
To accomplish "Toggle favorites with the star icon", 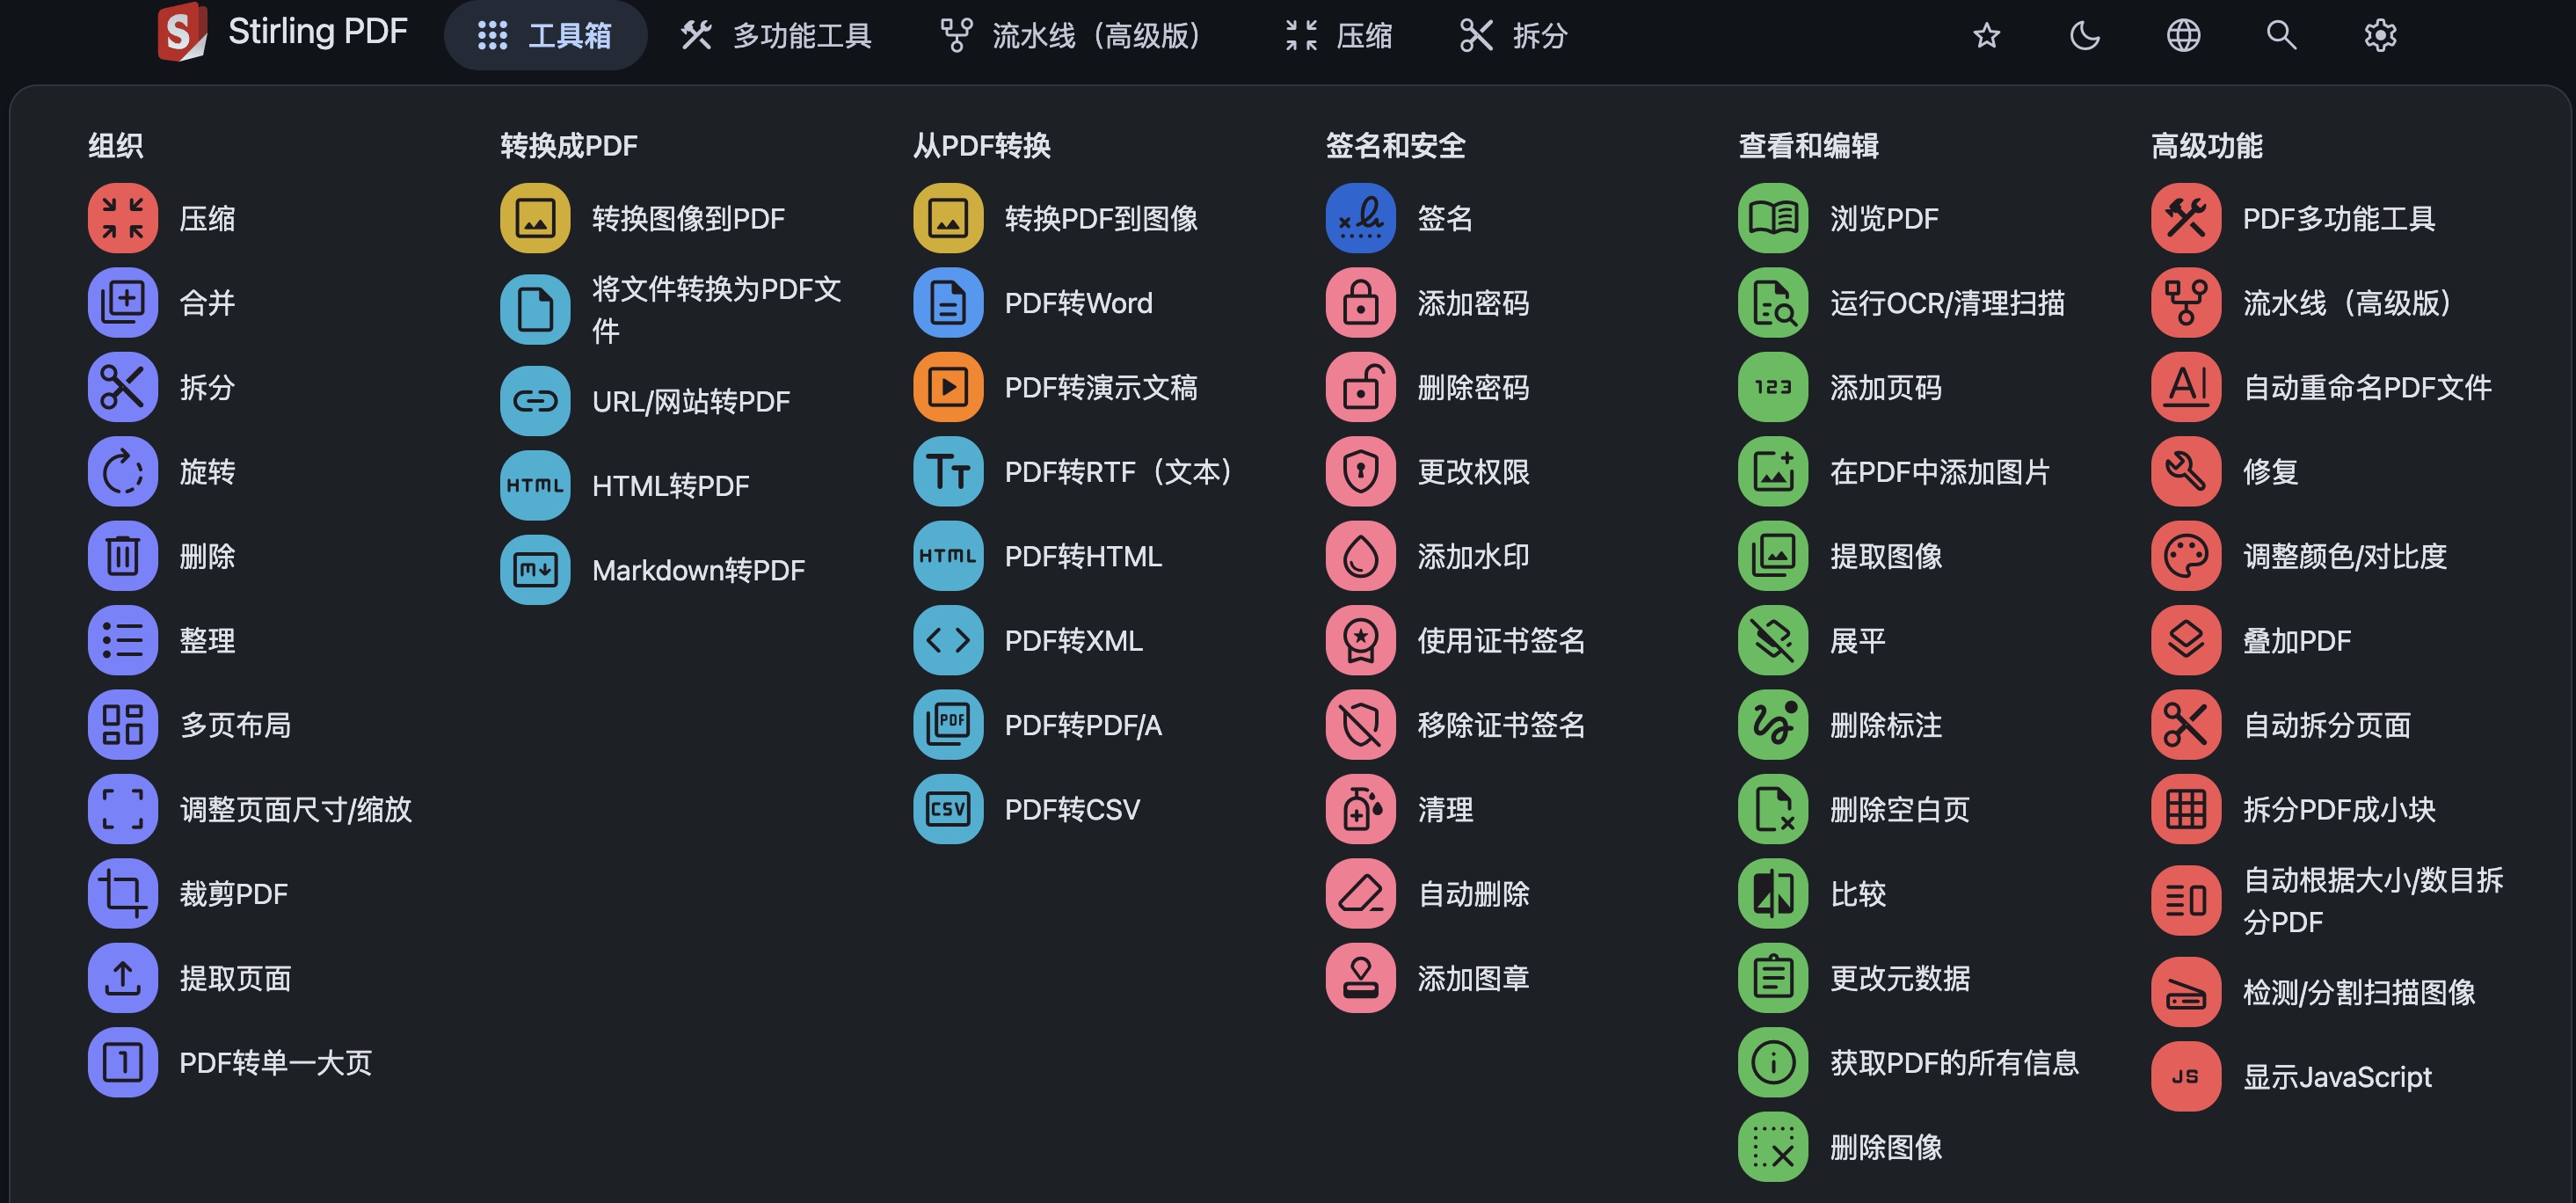I will 1987,36.
